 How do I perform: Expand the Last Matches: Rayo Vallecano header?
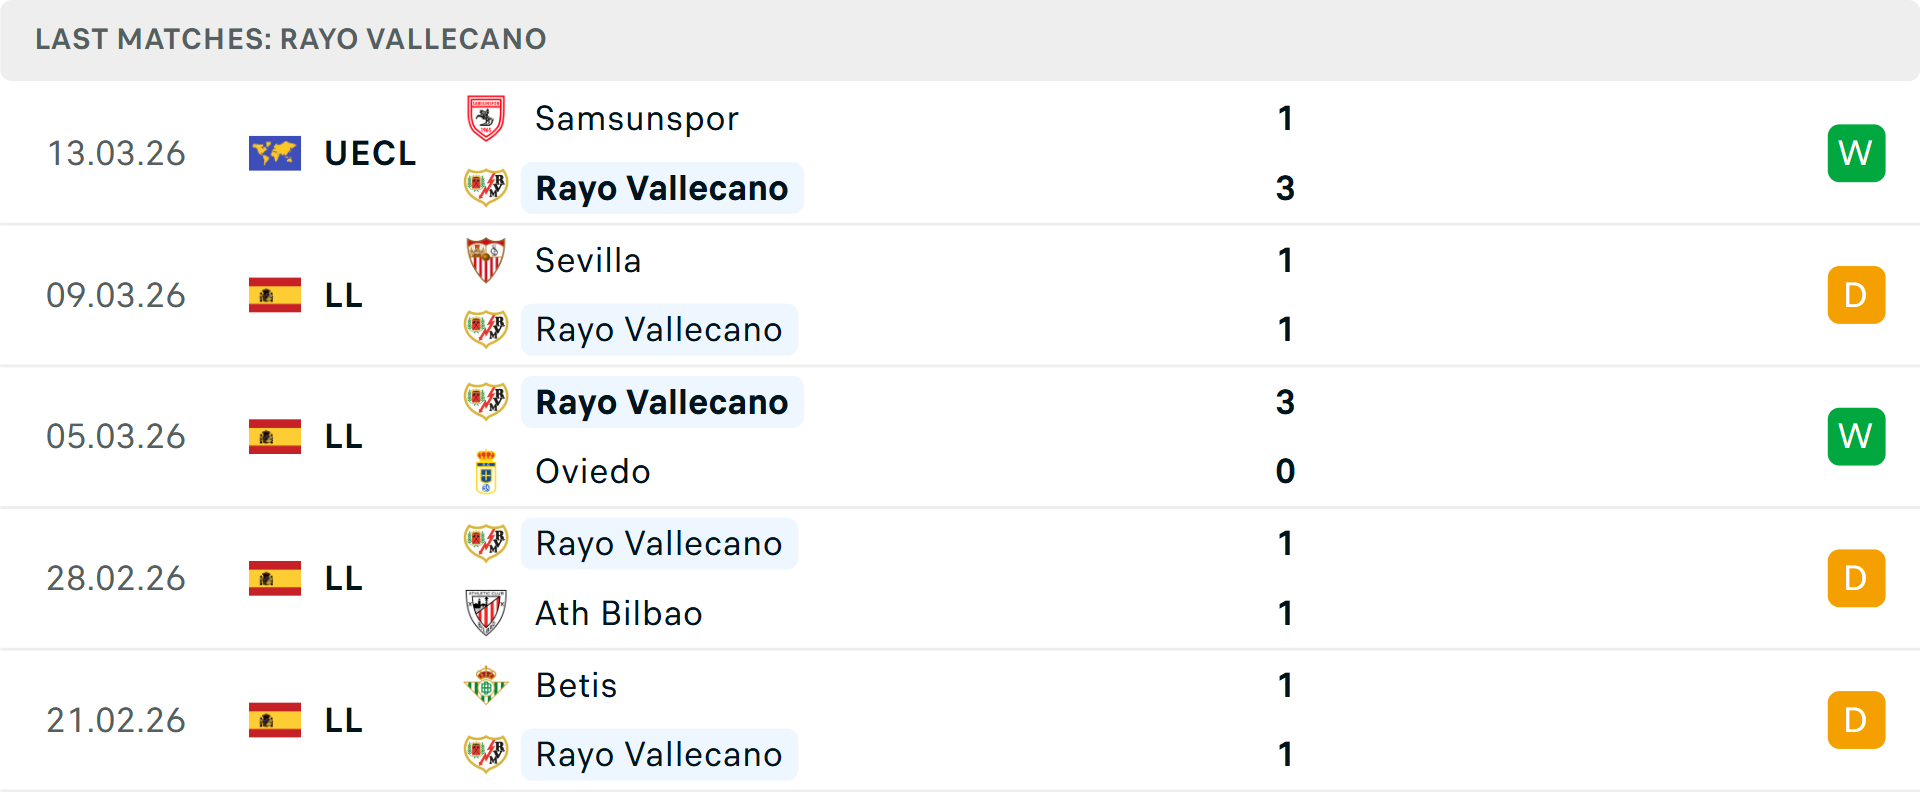pos(290,40)
